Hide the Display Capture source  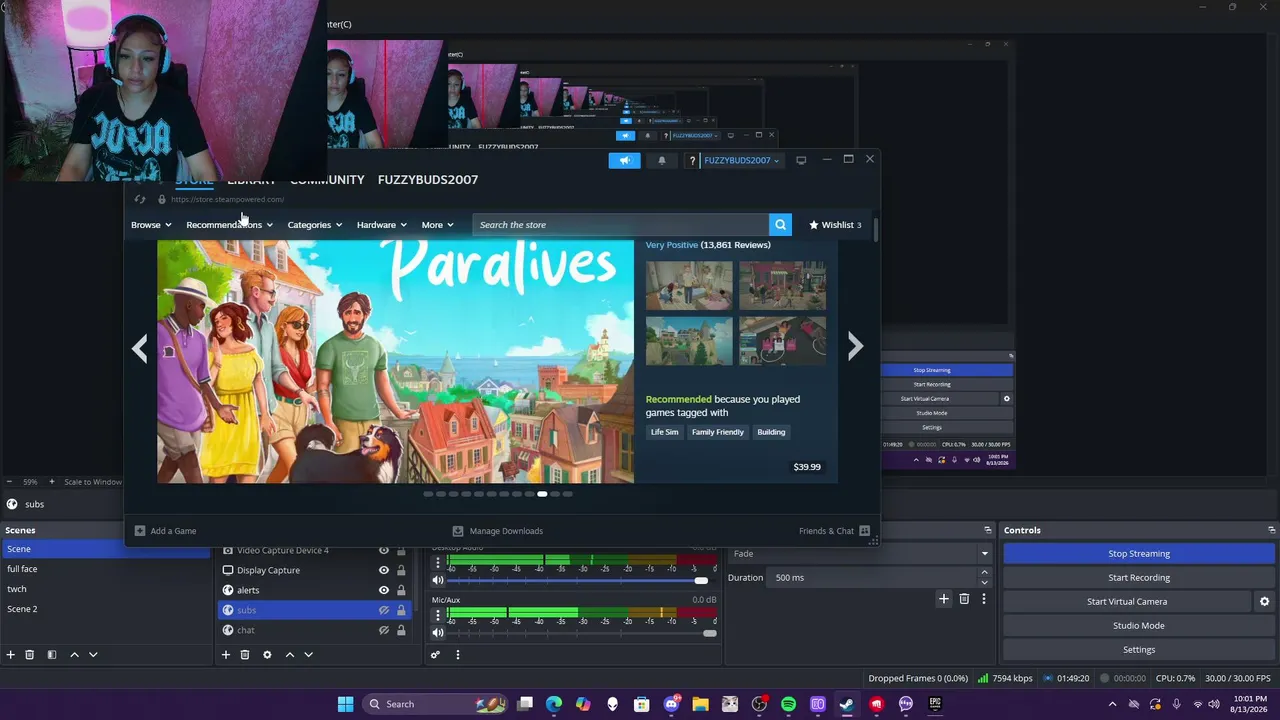(383, 571)
